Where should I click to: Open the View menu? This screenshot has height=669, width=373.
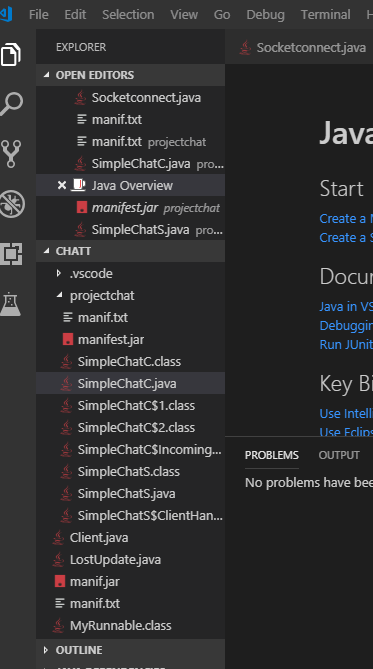pyautogui.click(x=184, y=15)
